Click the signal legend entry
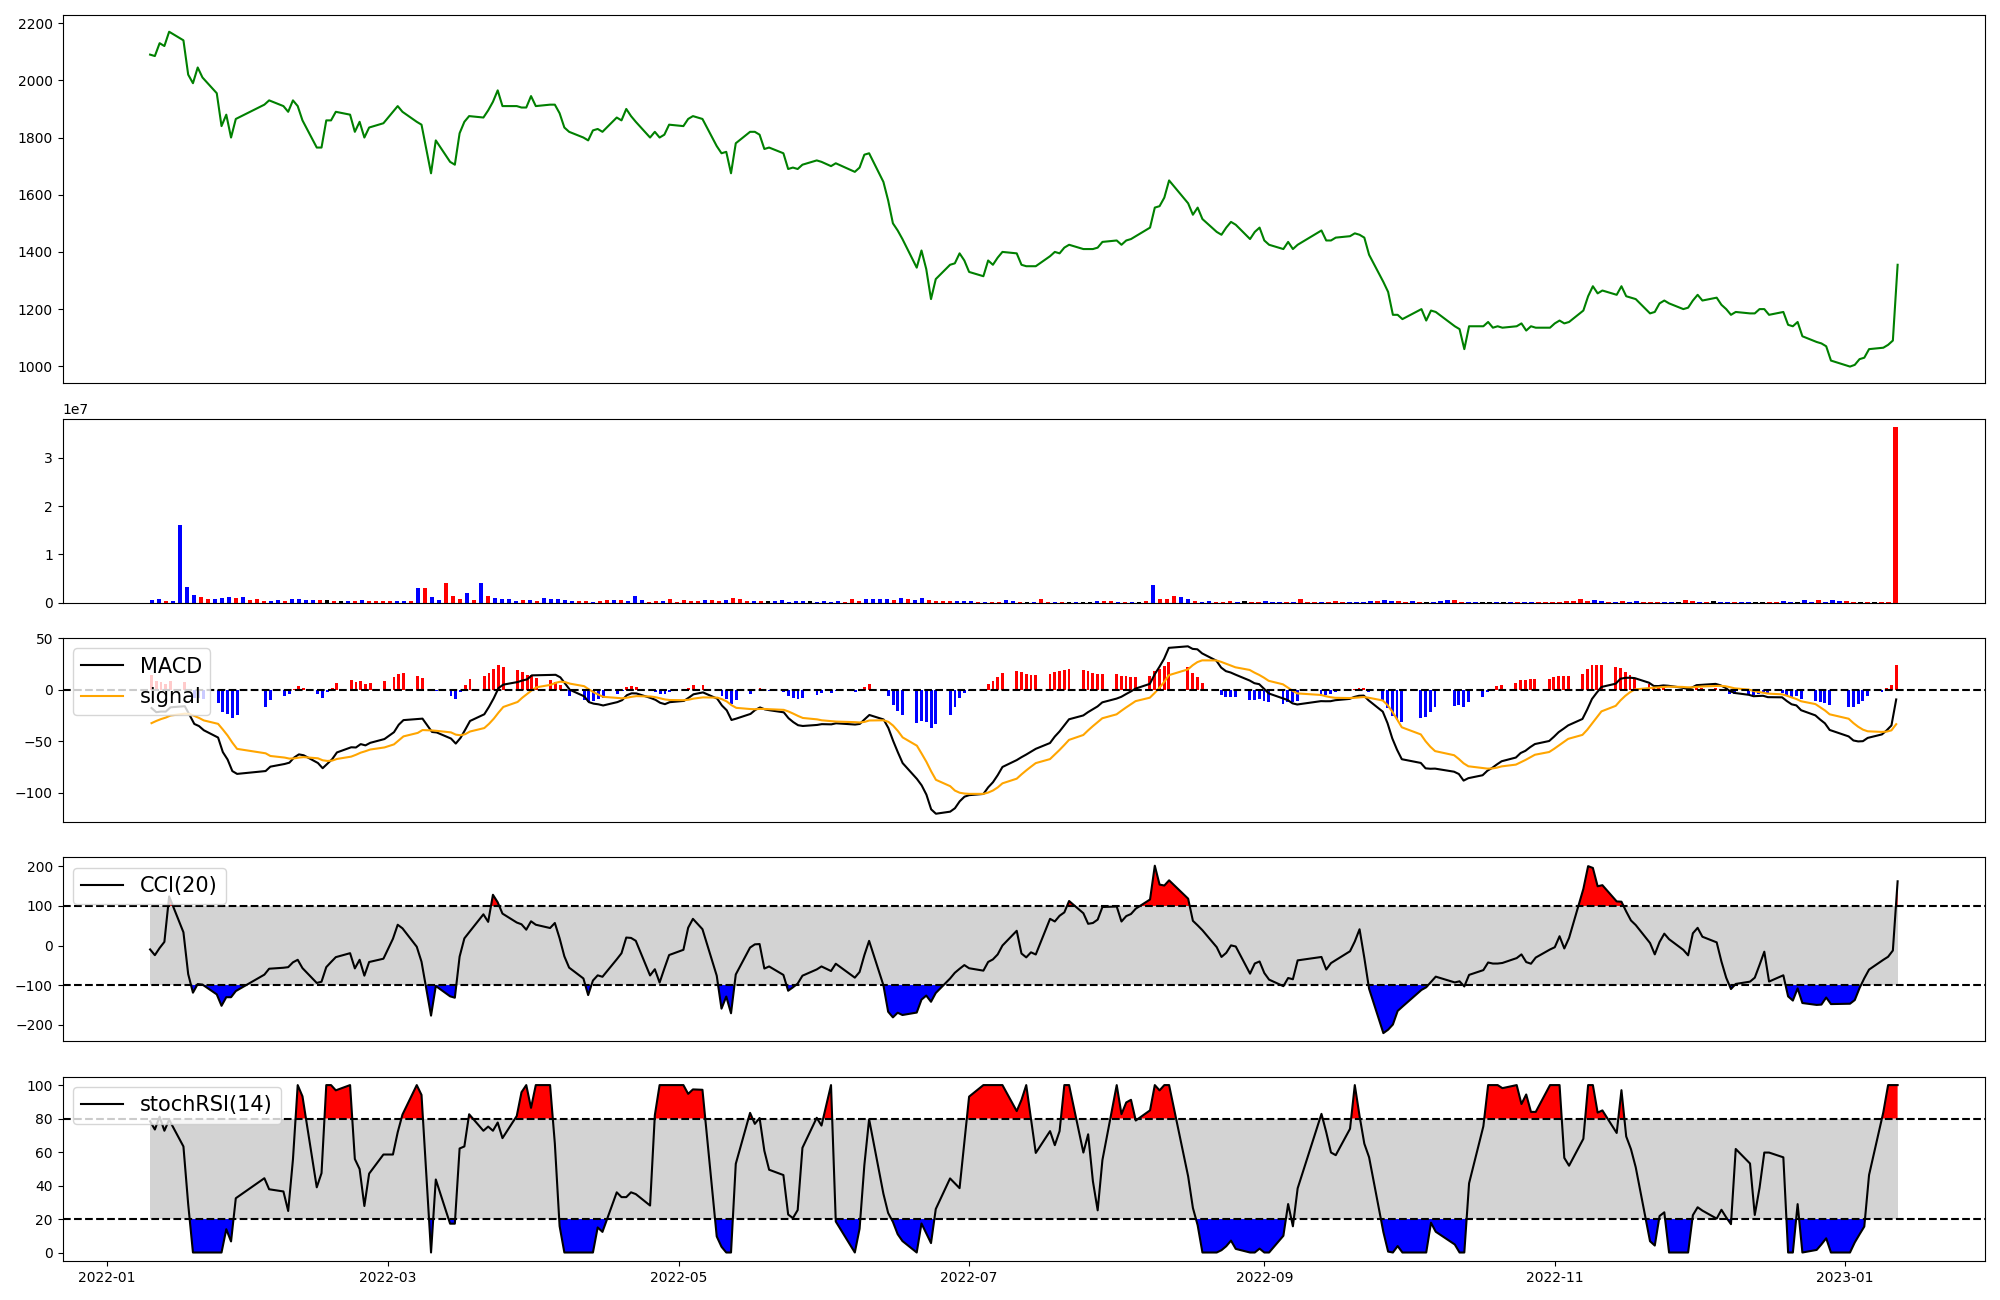Viewport: 2000px width, 1300px height. coord(169,696)
